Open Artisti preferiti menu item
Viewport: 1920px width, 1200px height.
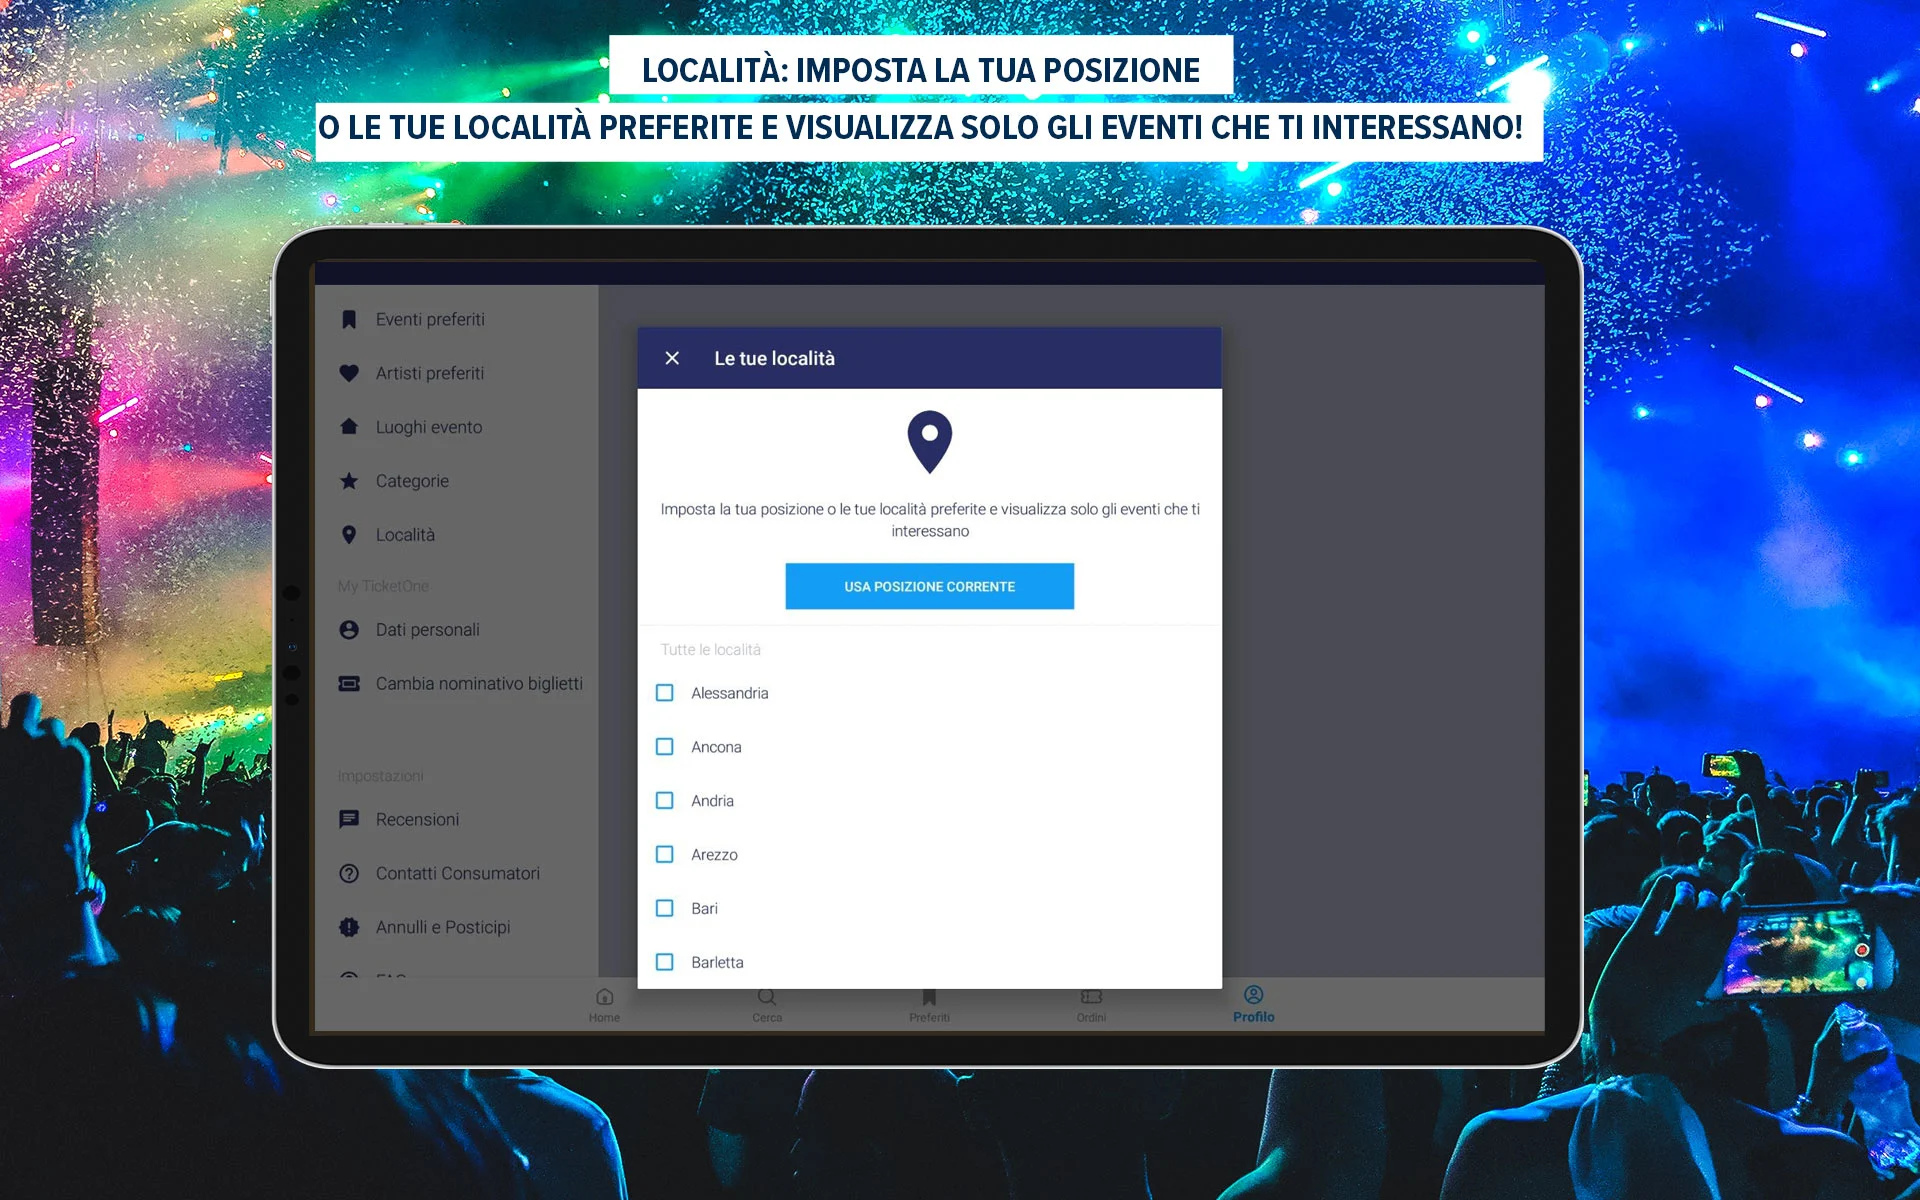point(457,373)
